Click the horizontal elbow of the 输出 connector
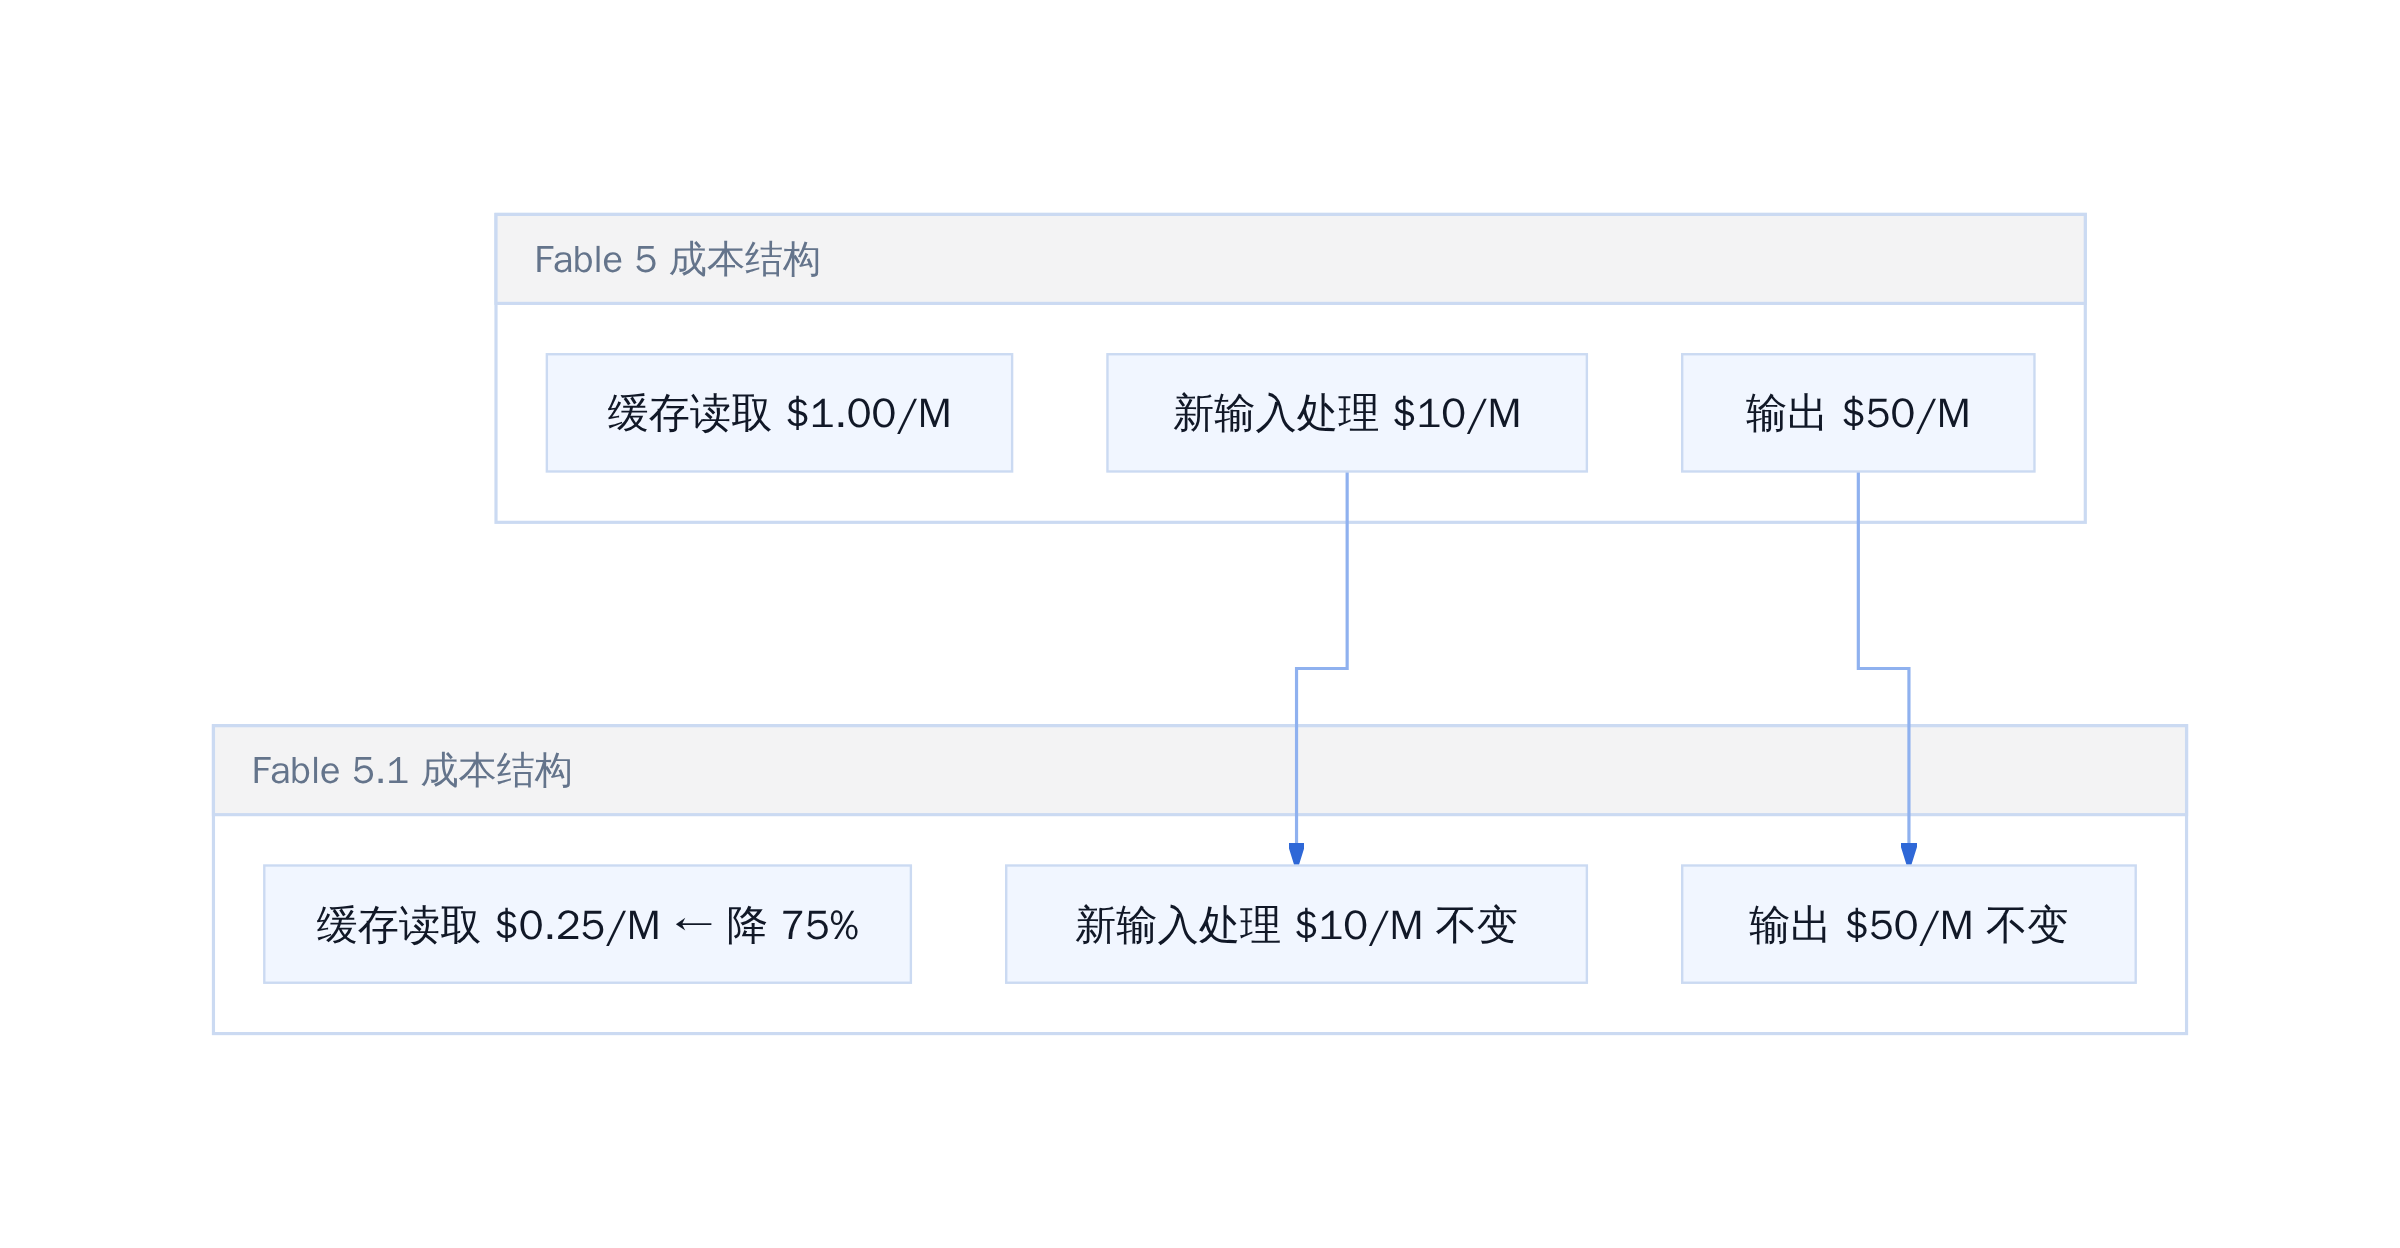Image resolution: width=2400 pixels, height=1248 pixels. coord(1883,668)
